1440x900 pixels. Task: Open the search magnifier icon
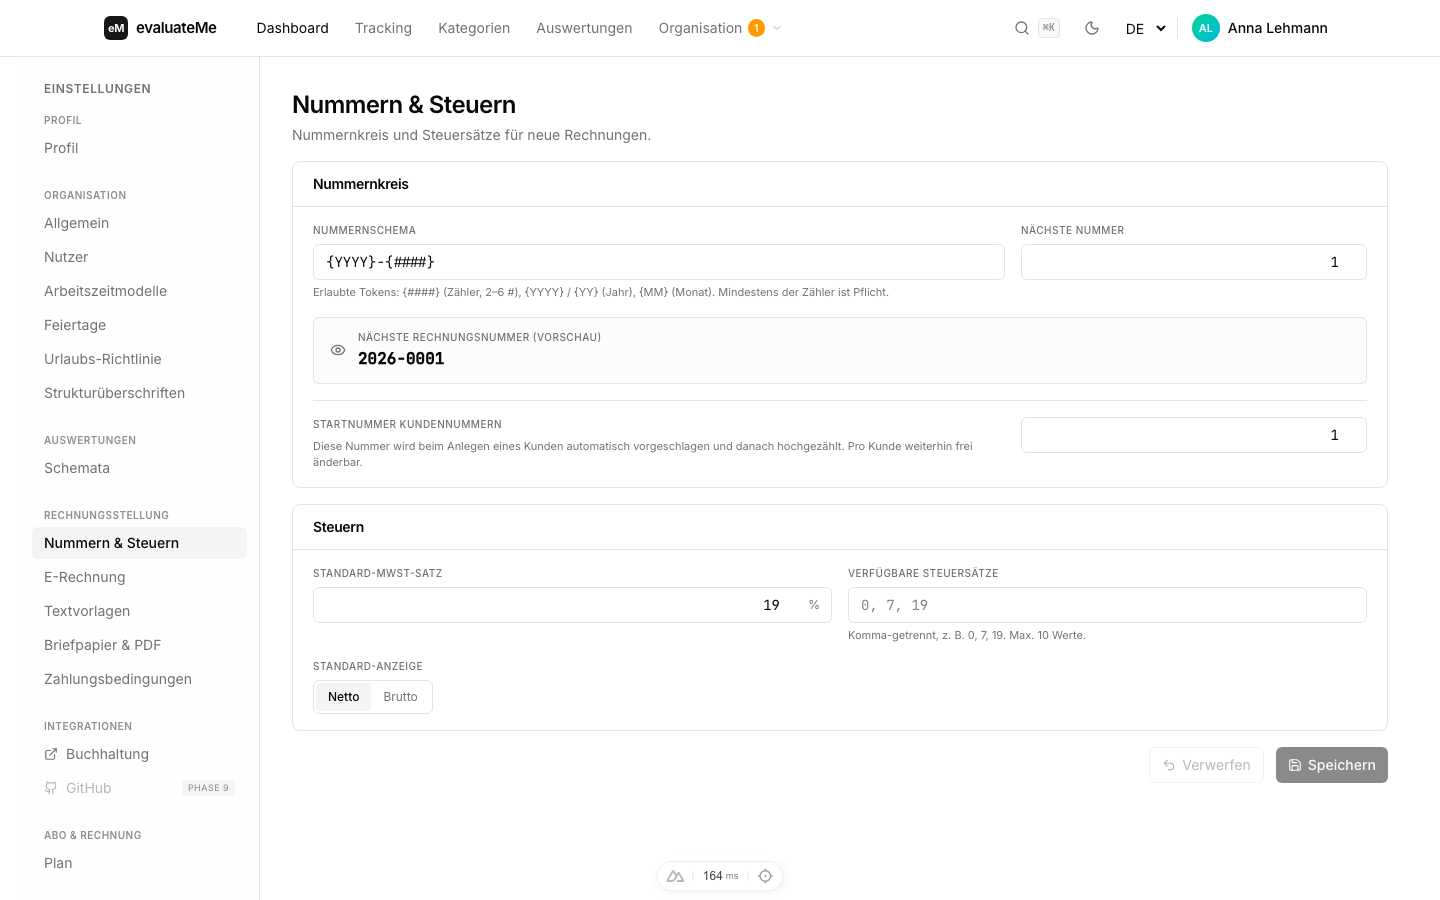(1022, 28)
